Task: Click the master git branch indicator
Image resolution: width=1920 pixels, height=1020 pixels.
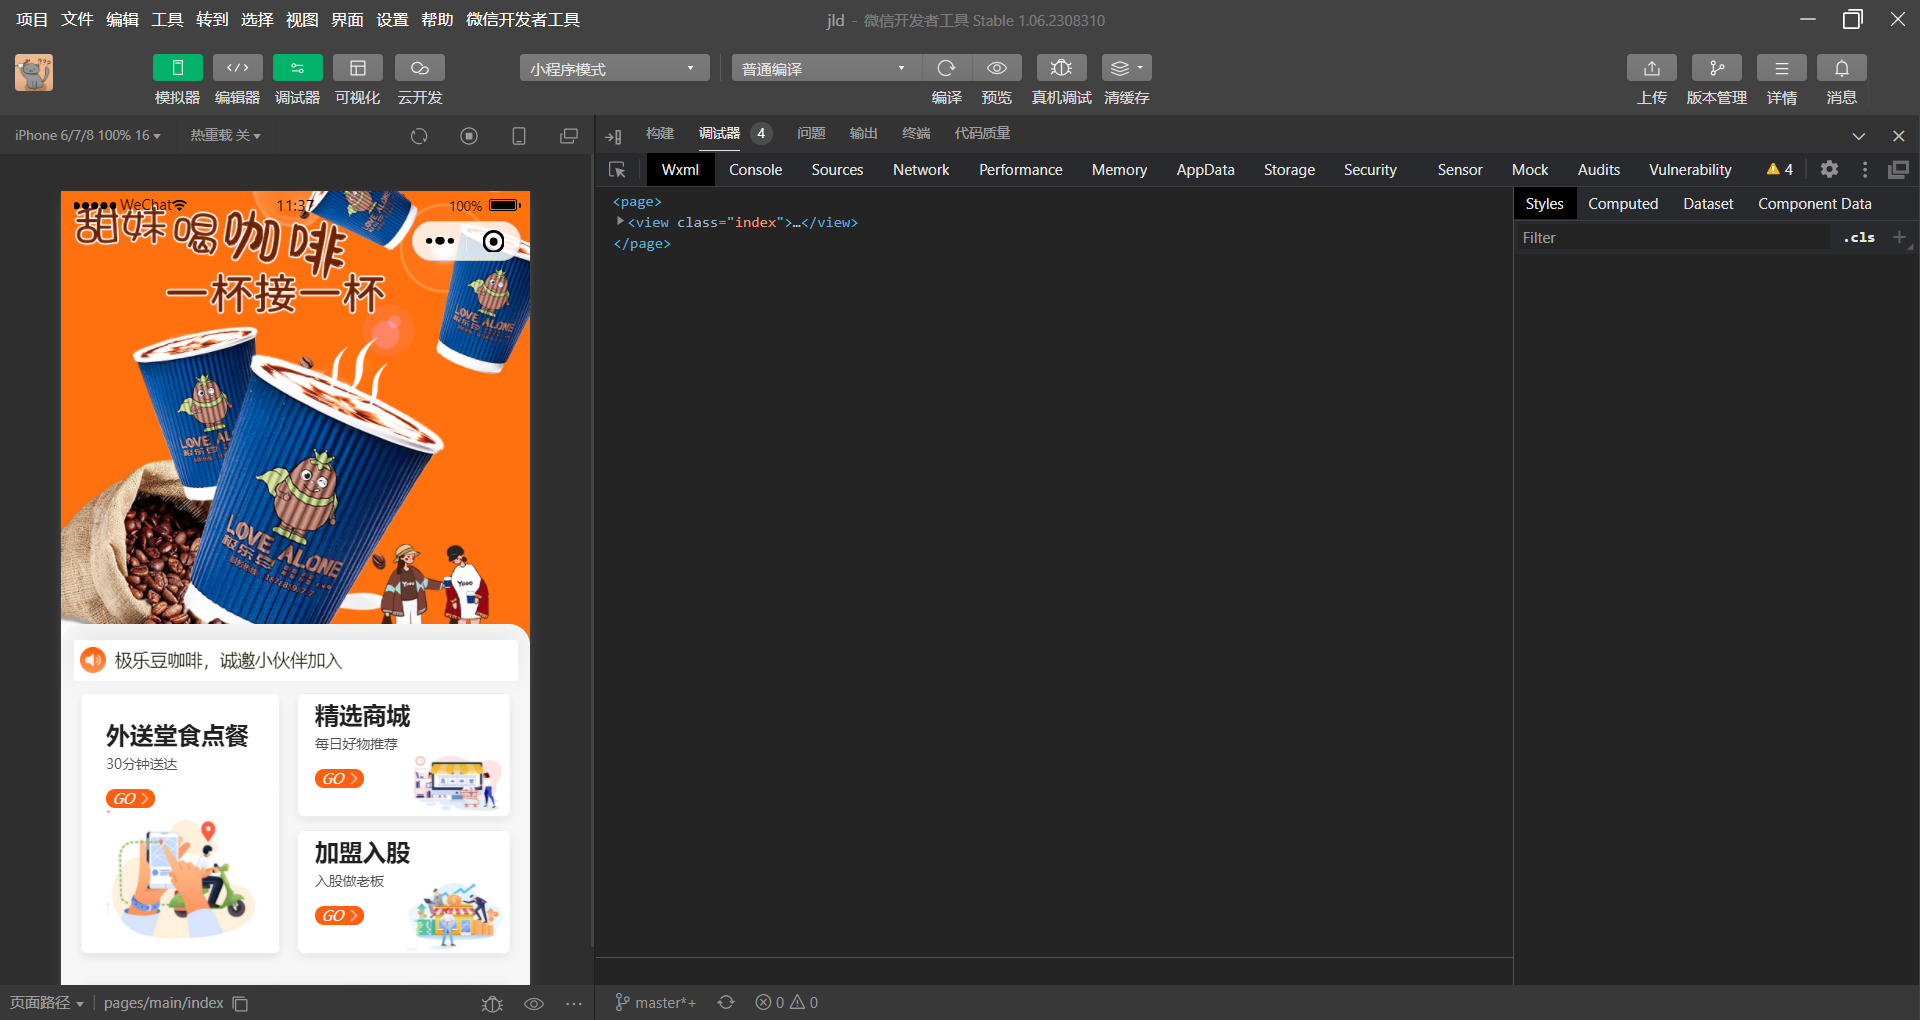Action: pos(655,1003)
